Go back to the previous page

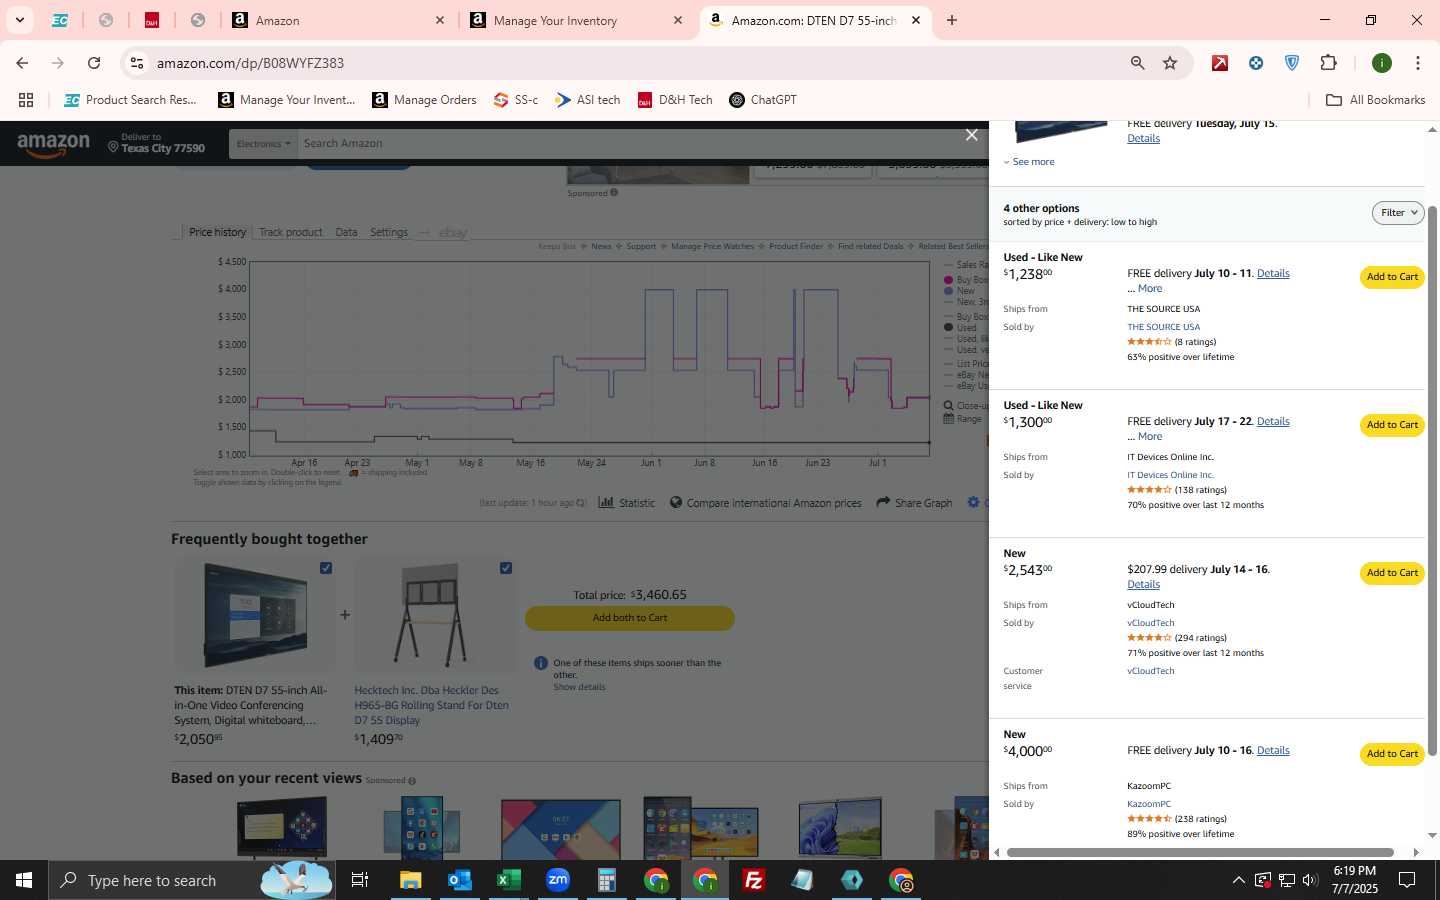[22, 63]
